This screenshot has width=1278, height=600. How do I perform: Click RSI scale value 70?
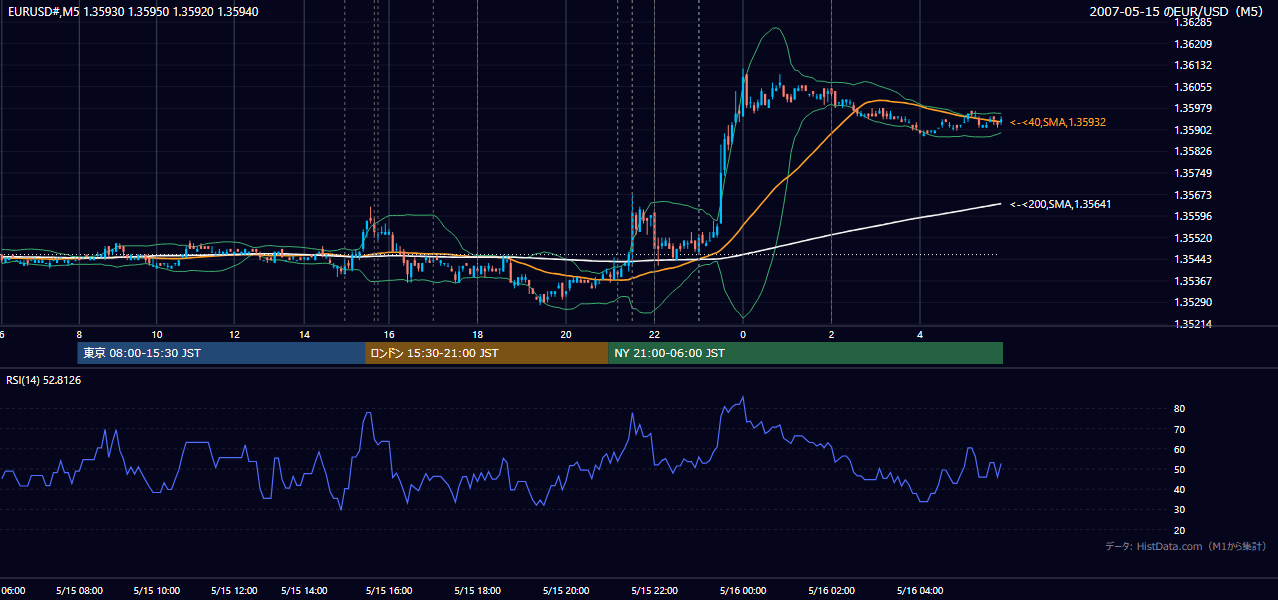1179,429
